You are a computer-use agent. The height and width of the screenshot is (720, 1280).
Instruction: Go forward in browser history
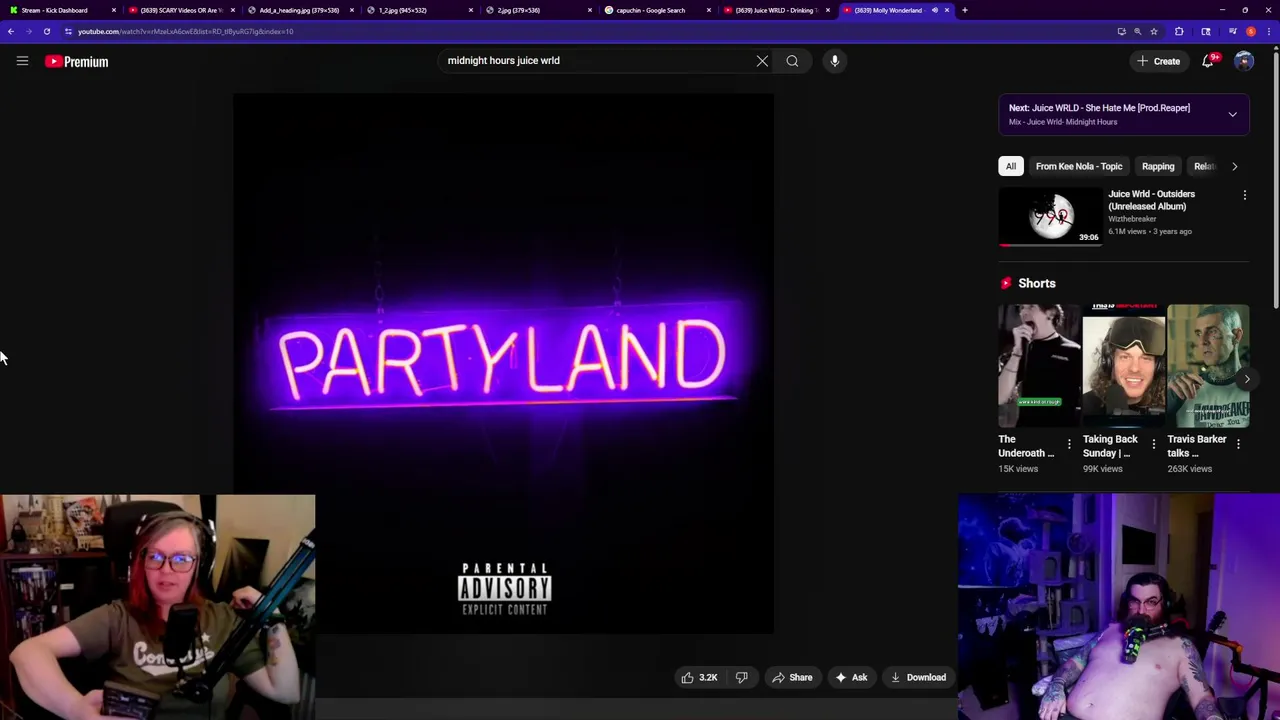[x=28, y=31]
